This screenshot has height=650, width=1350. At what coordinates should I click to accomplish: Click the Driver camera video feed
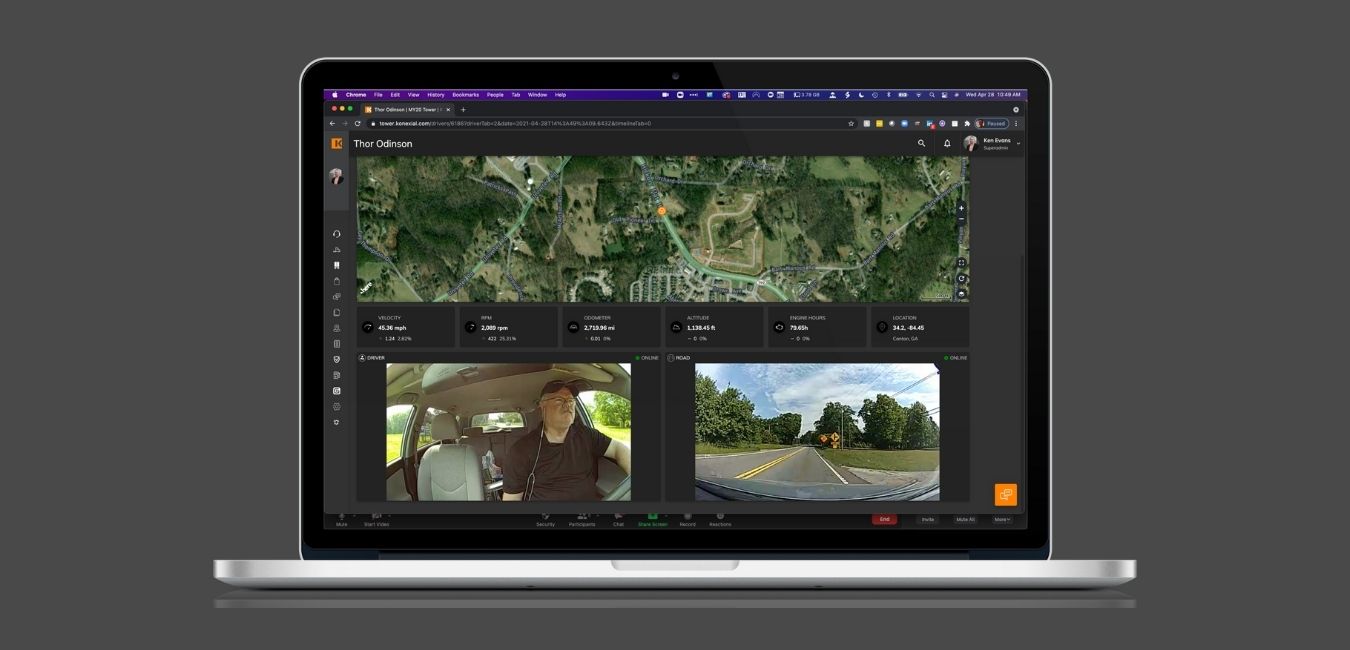pyautogui.click(x=509, y=432)
